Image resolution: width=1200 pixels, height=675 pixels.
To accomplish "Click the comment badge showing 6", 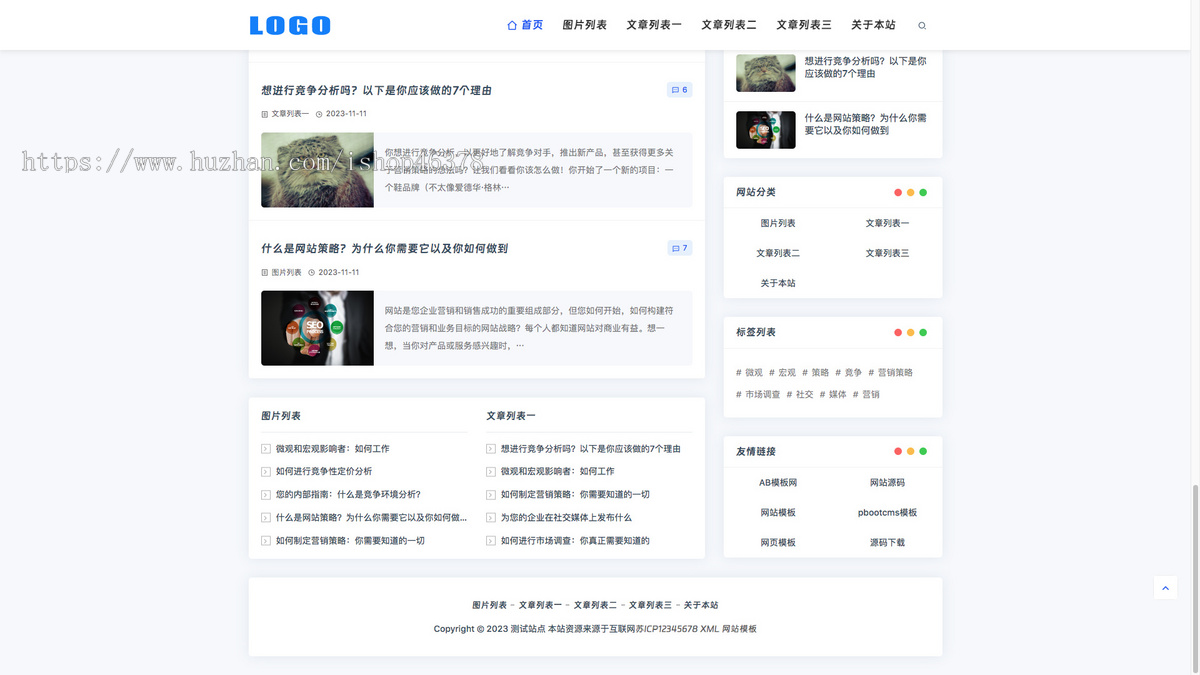I will point(680,90).
